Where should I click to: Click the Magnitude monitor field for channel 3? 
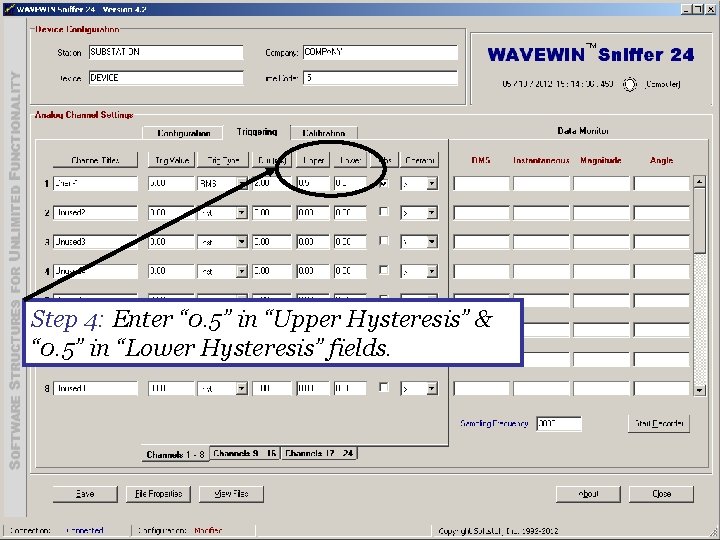602,242
